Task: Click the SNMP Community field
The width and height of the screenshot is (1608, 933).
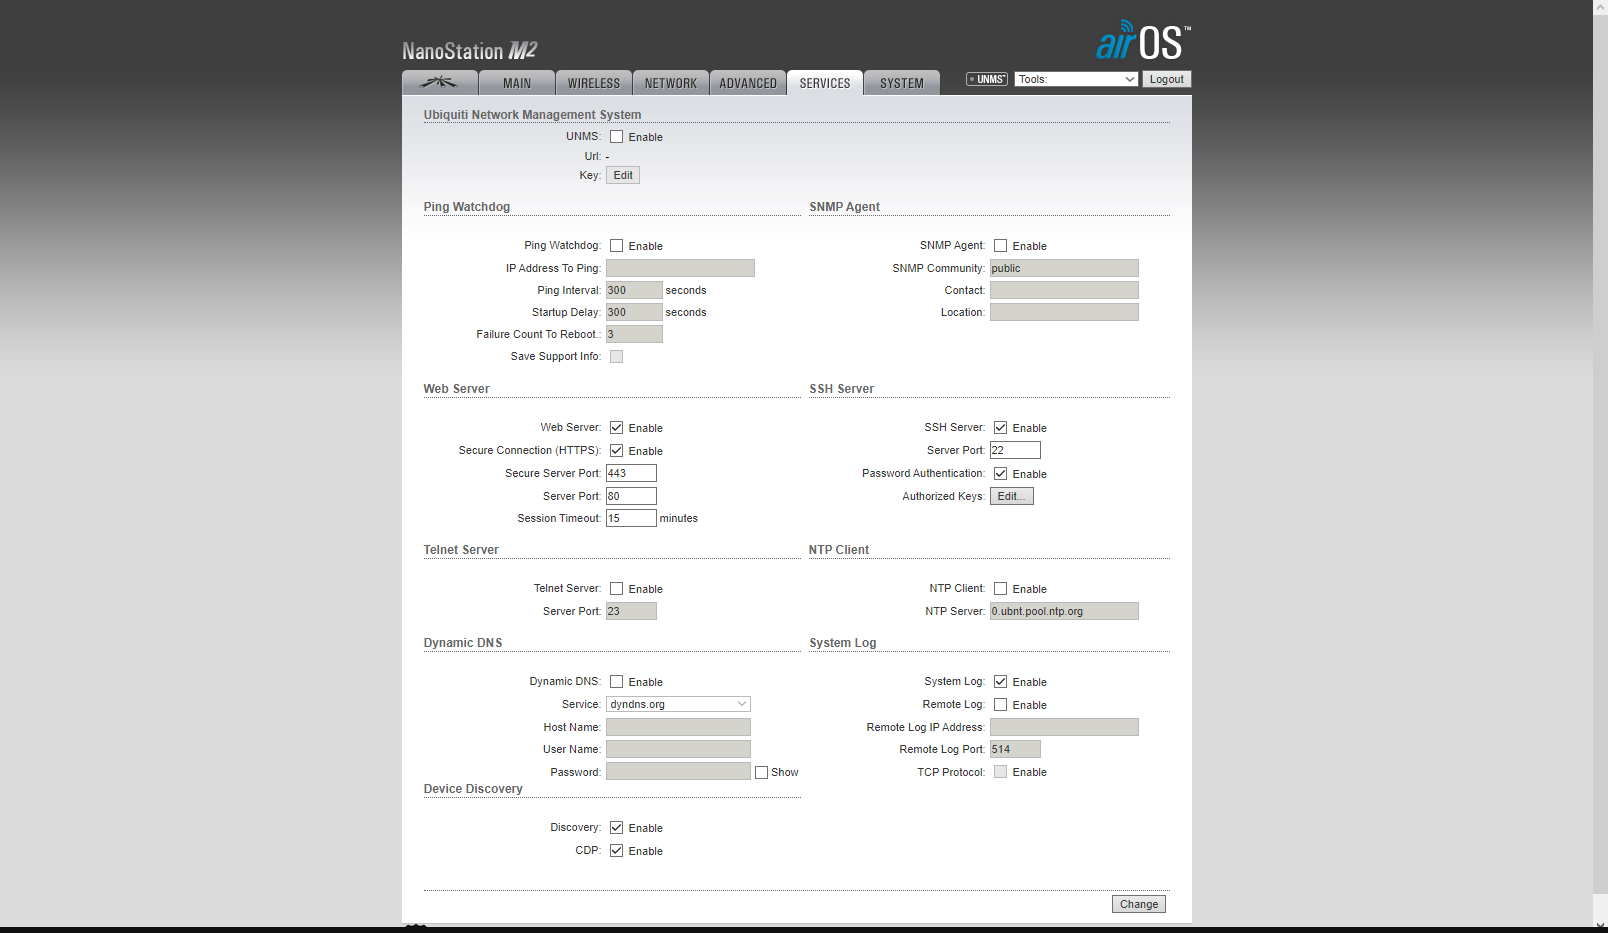Action: pos(1064,268)
